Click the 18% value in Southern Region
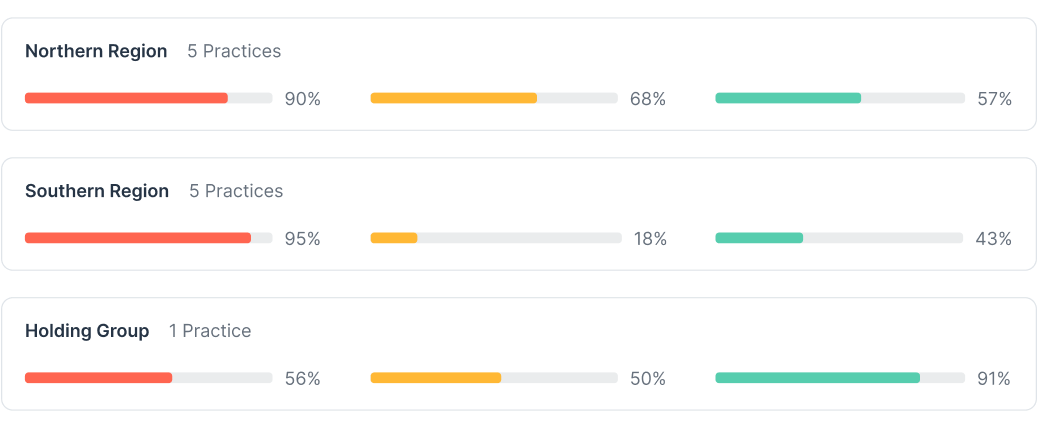Screen dimensions: 1037x428 (x=650, y=239)
